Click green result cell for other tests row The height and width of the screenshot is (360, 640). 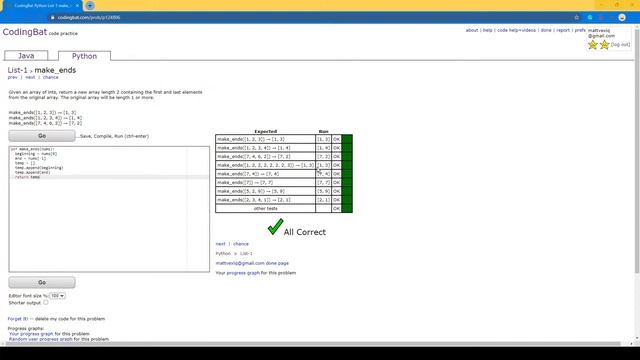coord(347,209)
